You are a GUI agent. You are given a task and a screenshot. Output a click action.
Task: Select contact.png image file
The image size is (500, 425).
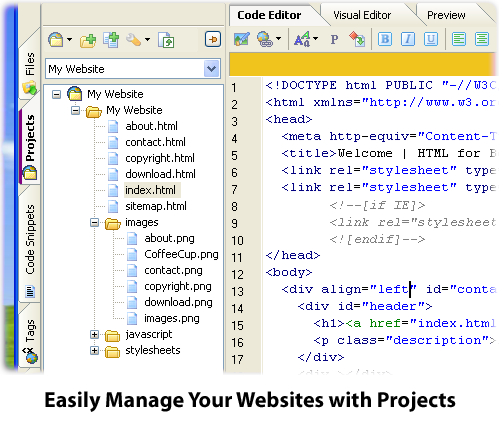click(173, 270)
